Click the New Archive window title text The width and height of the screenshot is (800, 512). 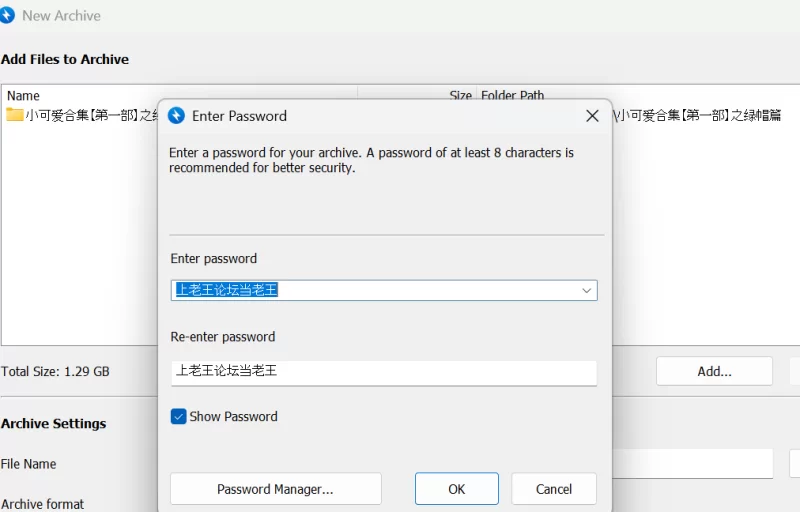pos(61,15)
